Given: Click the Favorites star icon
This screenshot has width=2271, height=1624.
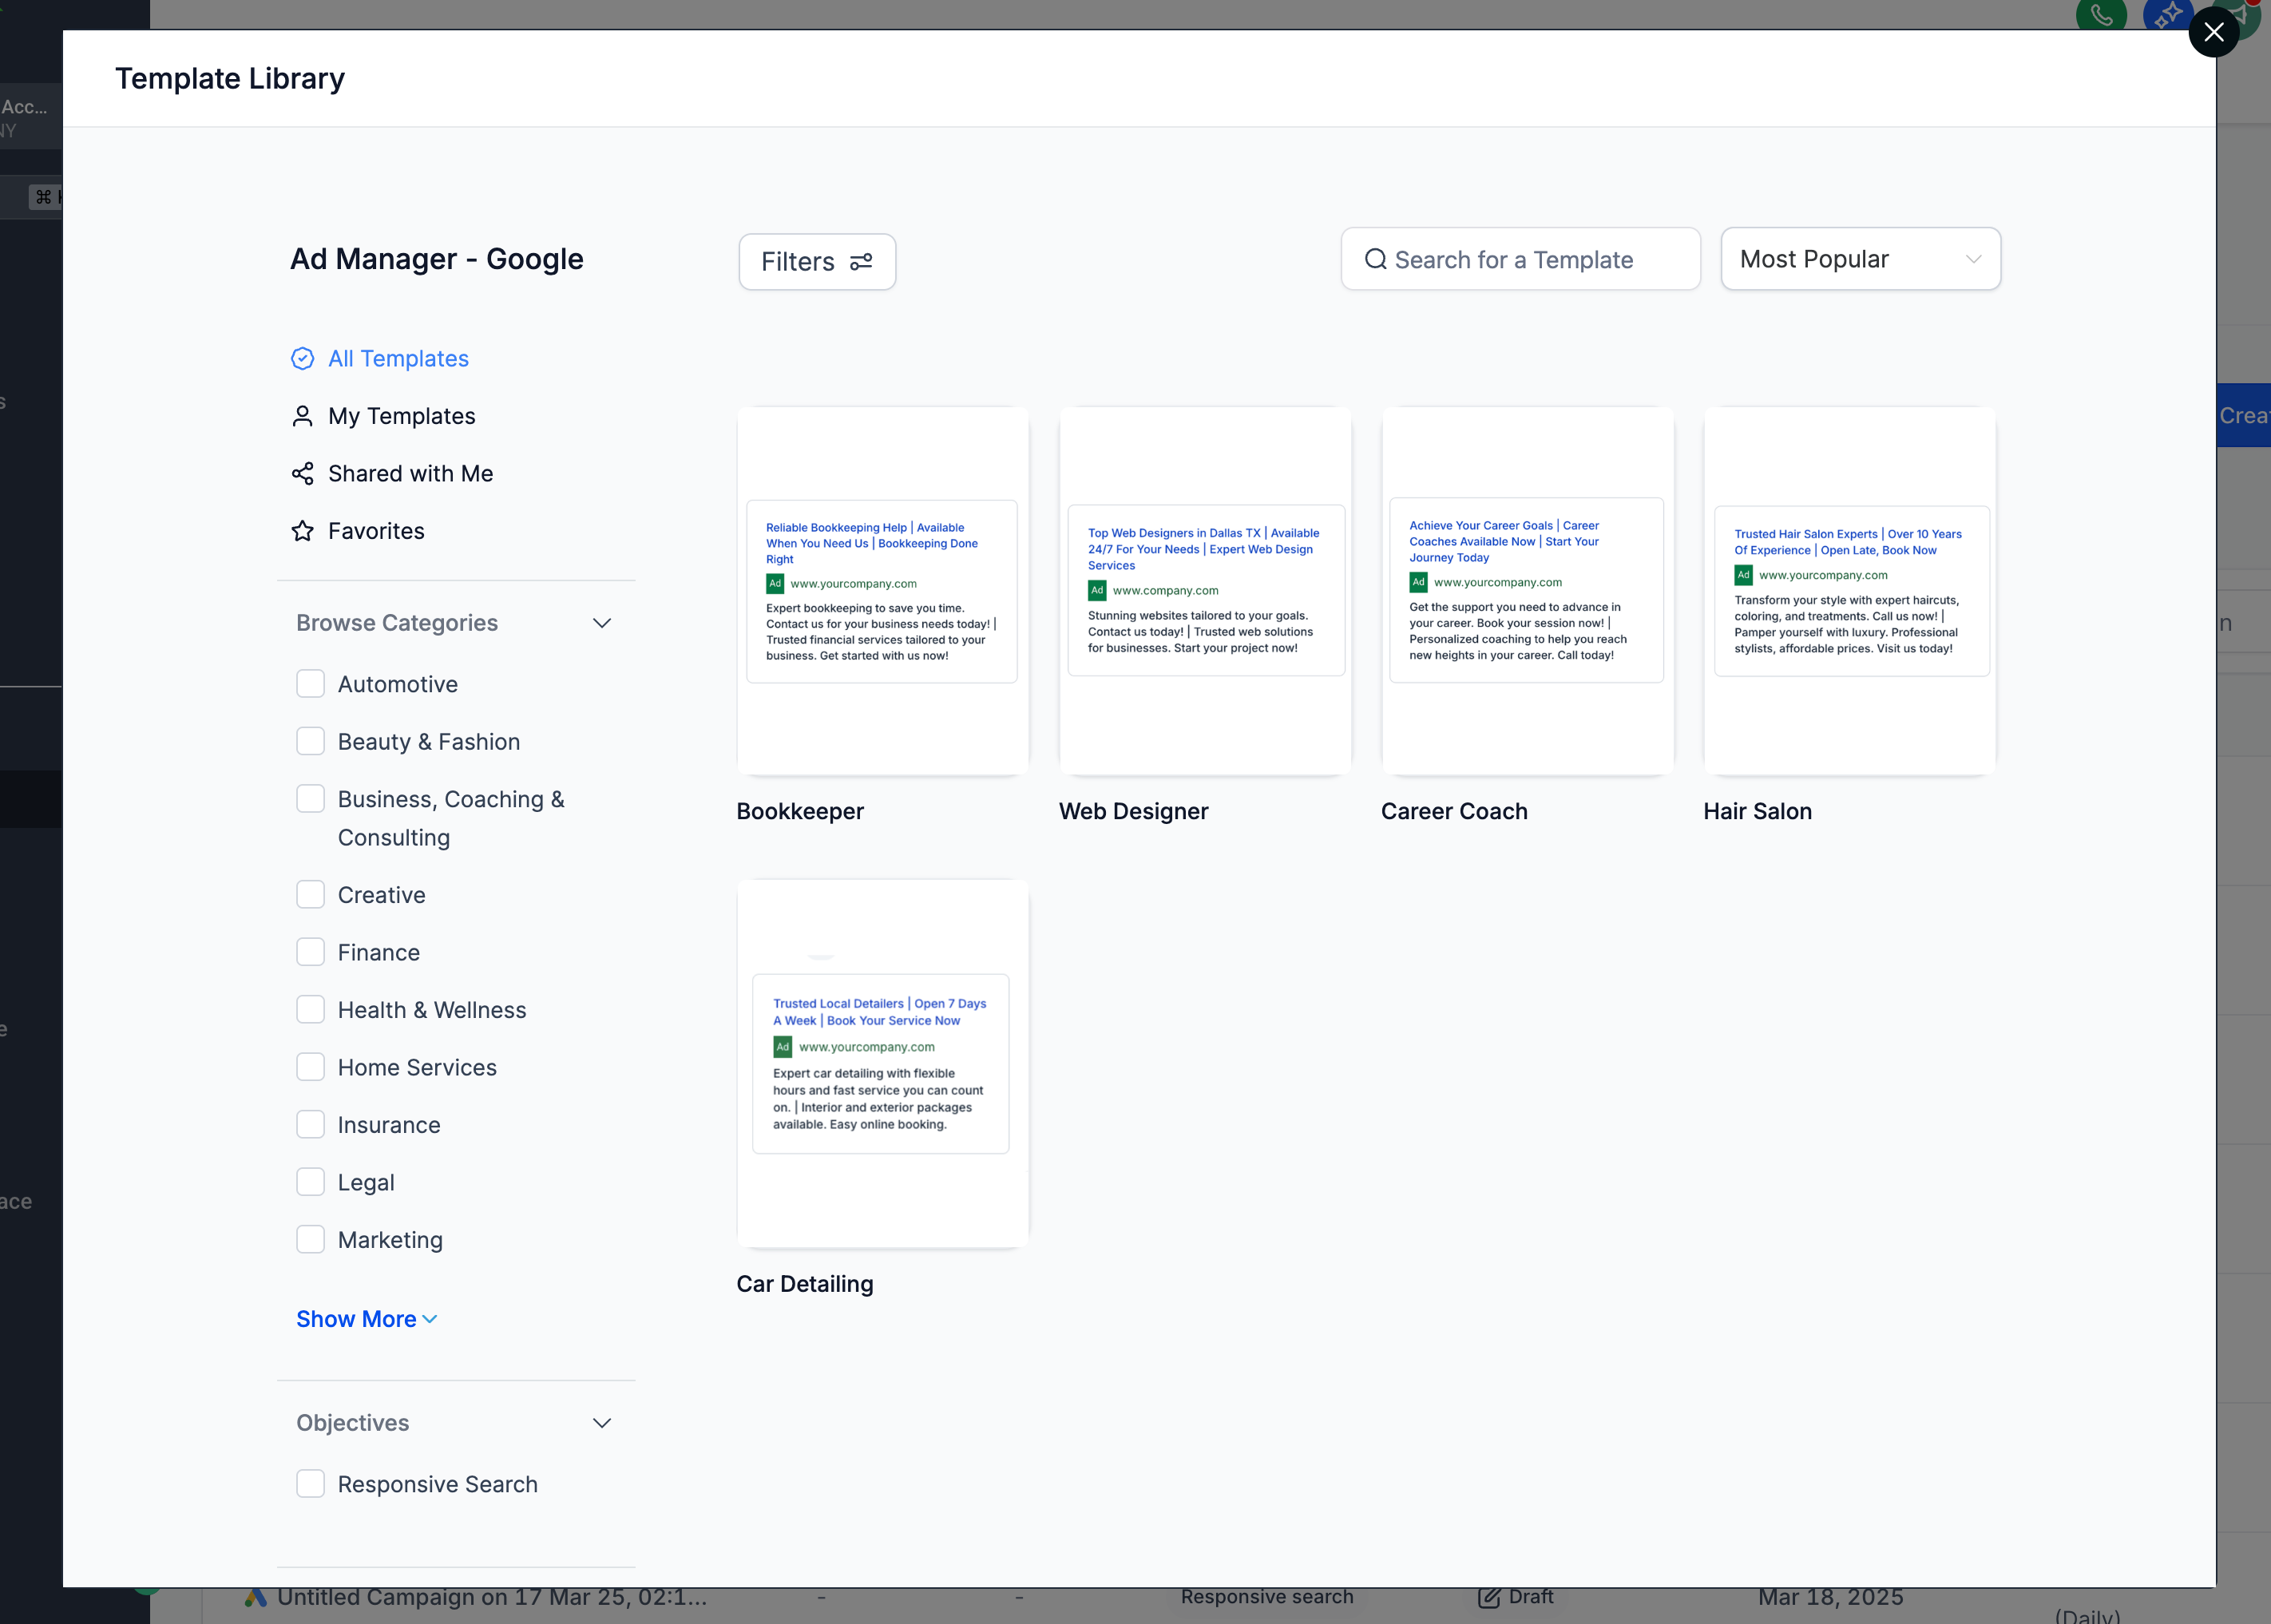Looking at the screenshot, I should point(302,531).
